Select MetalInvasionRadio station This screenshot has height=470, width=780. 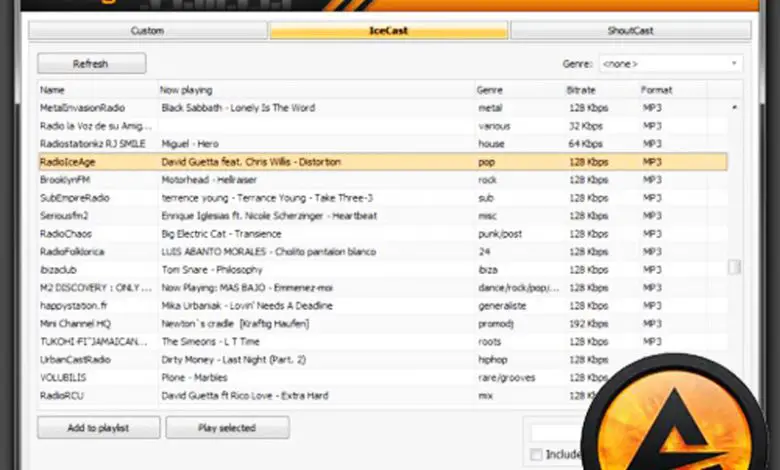click(83, 108)
